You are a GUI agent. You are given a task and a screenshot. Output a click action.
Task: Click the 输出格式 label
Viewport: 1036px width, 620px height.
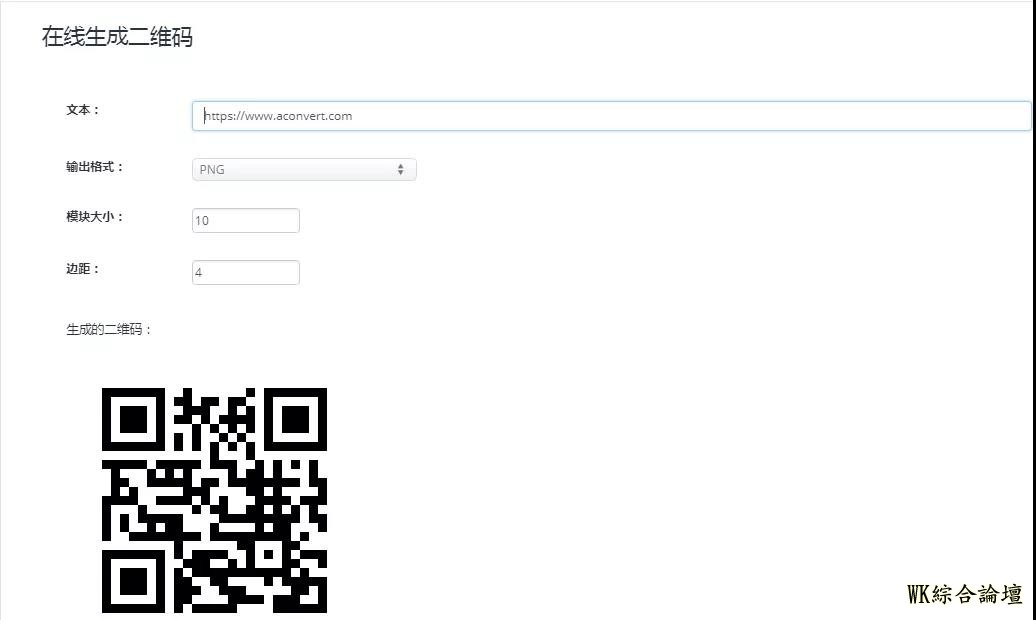pyautogui.click(x=94, y=167)
